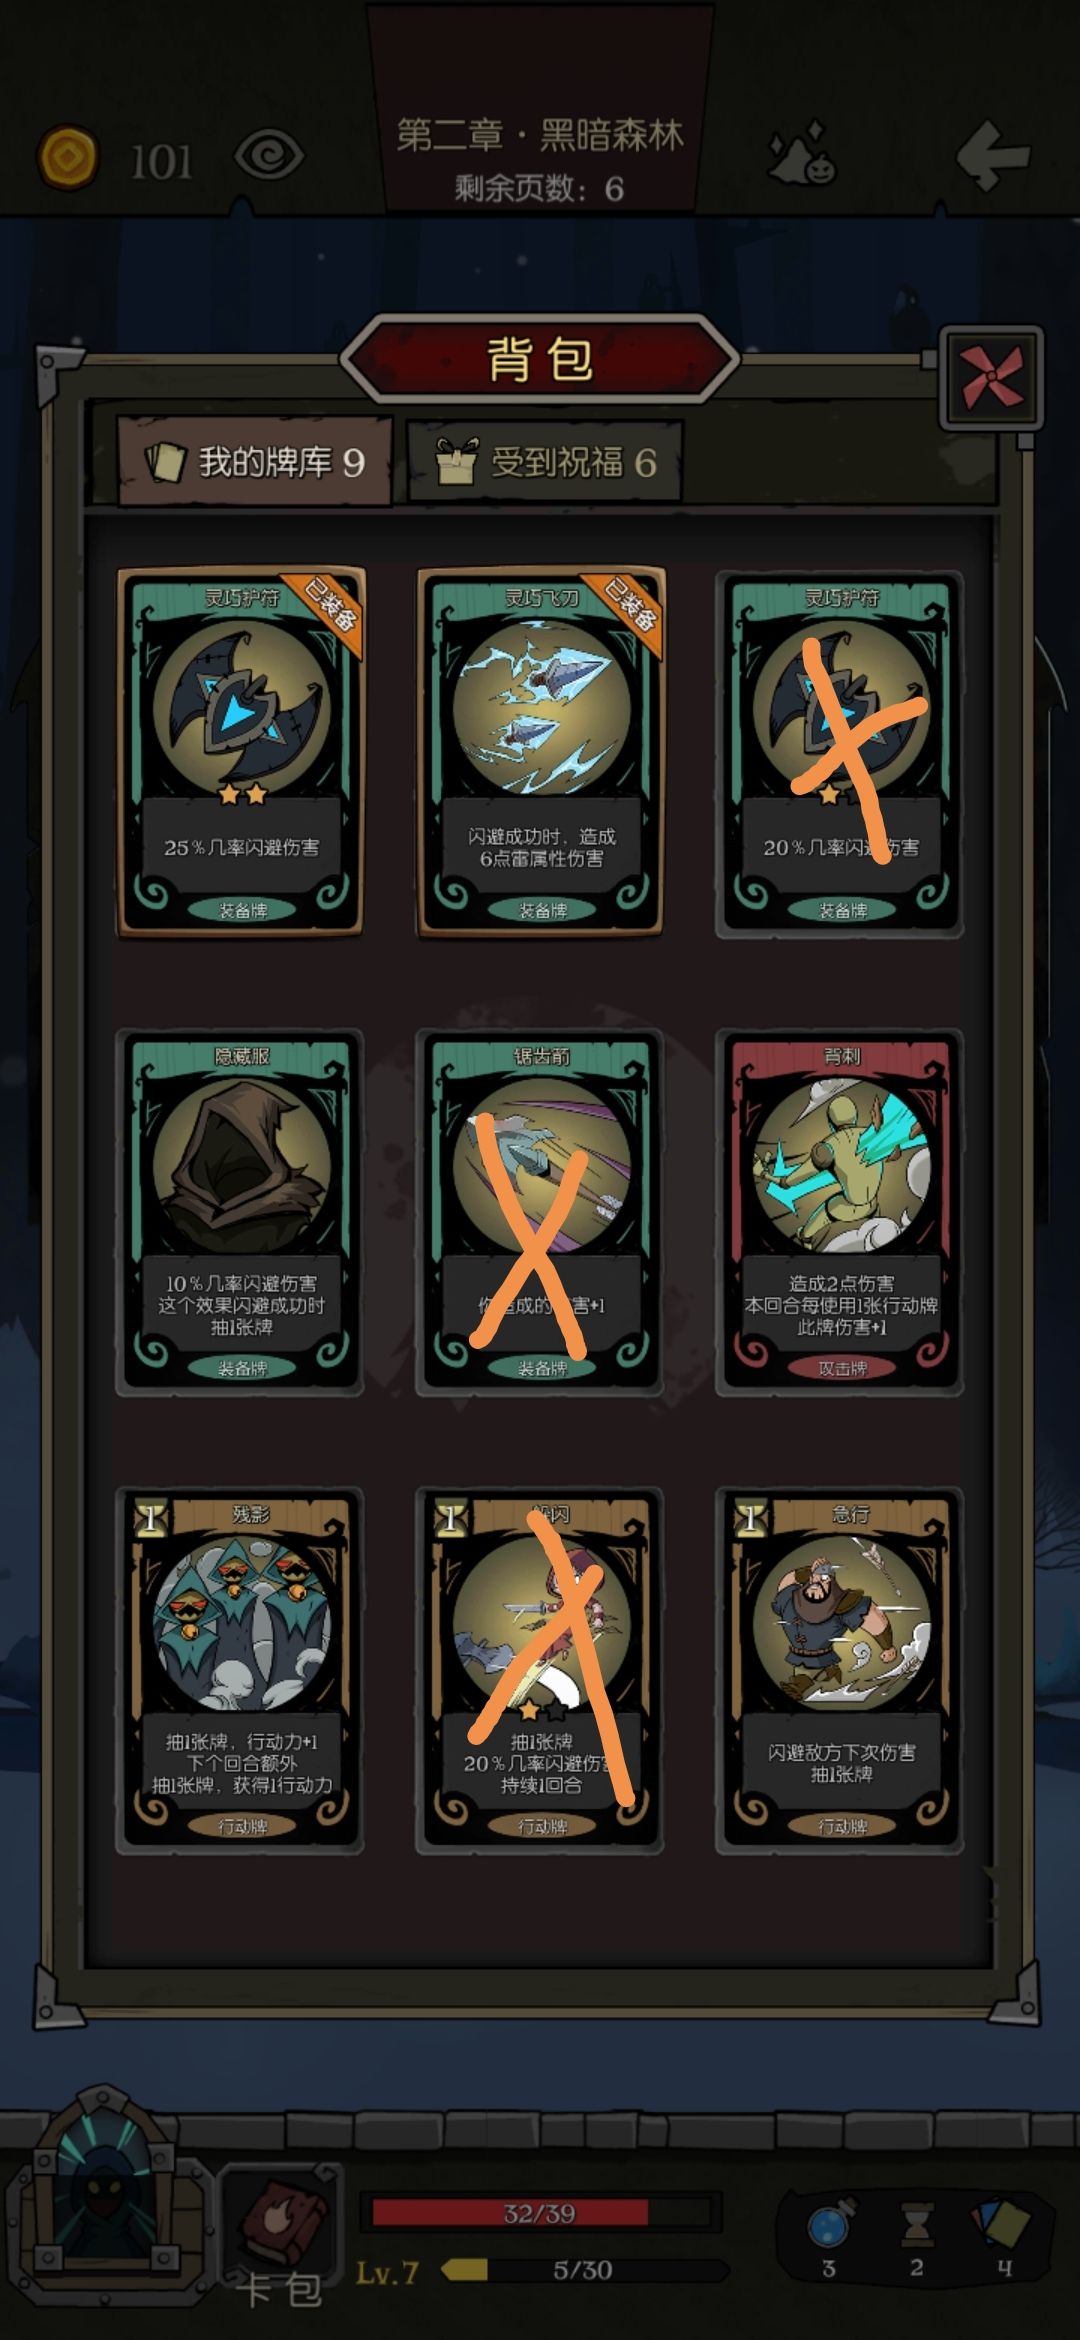This screenshot has width=1080, height=2340.
Task: Select the 灵巧飞刀 lightning card
Action: pos(541,752)
